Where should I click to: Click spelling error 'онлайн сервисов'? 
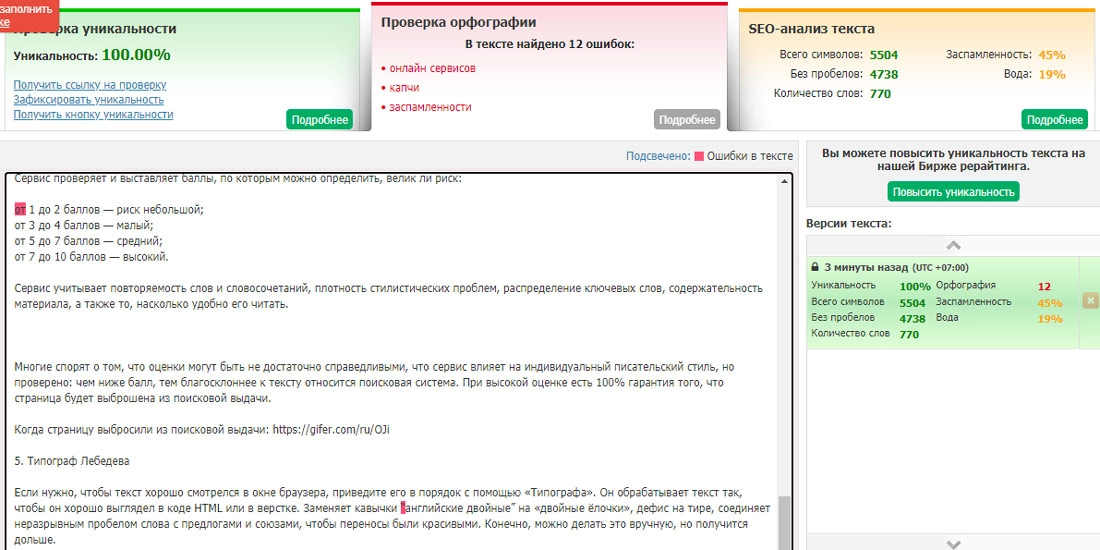pos(432,68)
